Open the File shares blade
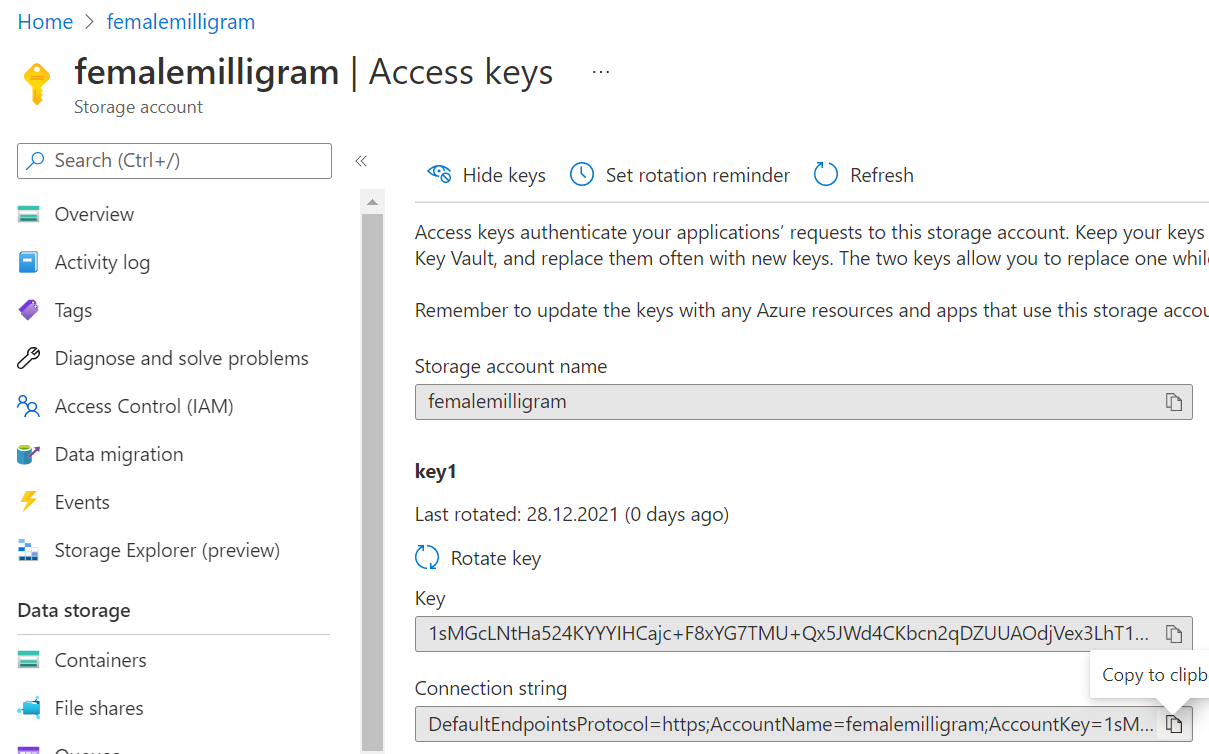 (98, 707)
